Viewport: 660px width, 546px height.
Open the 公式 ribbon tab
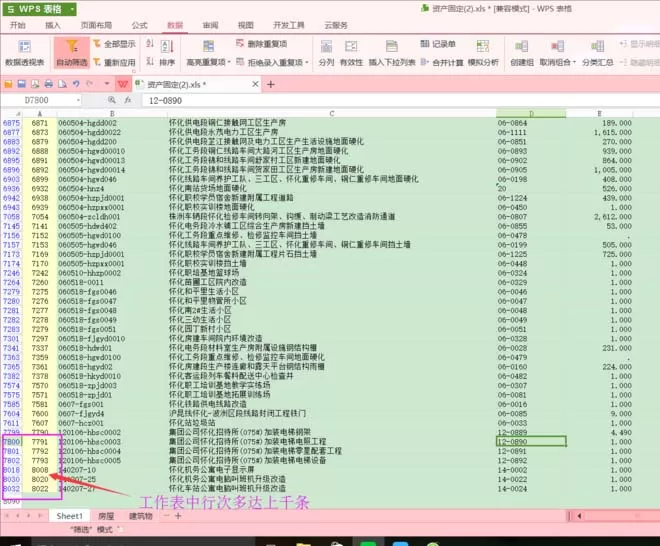point(139,25)
